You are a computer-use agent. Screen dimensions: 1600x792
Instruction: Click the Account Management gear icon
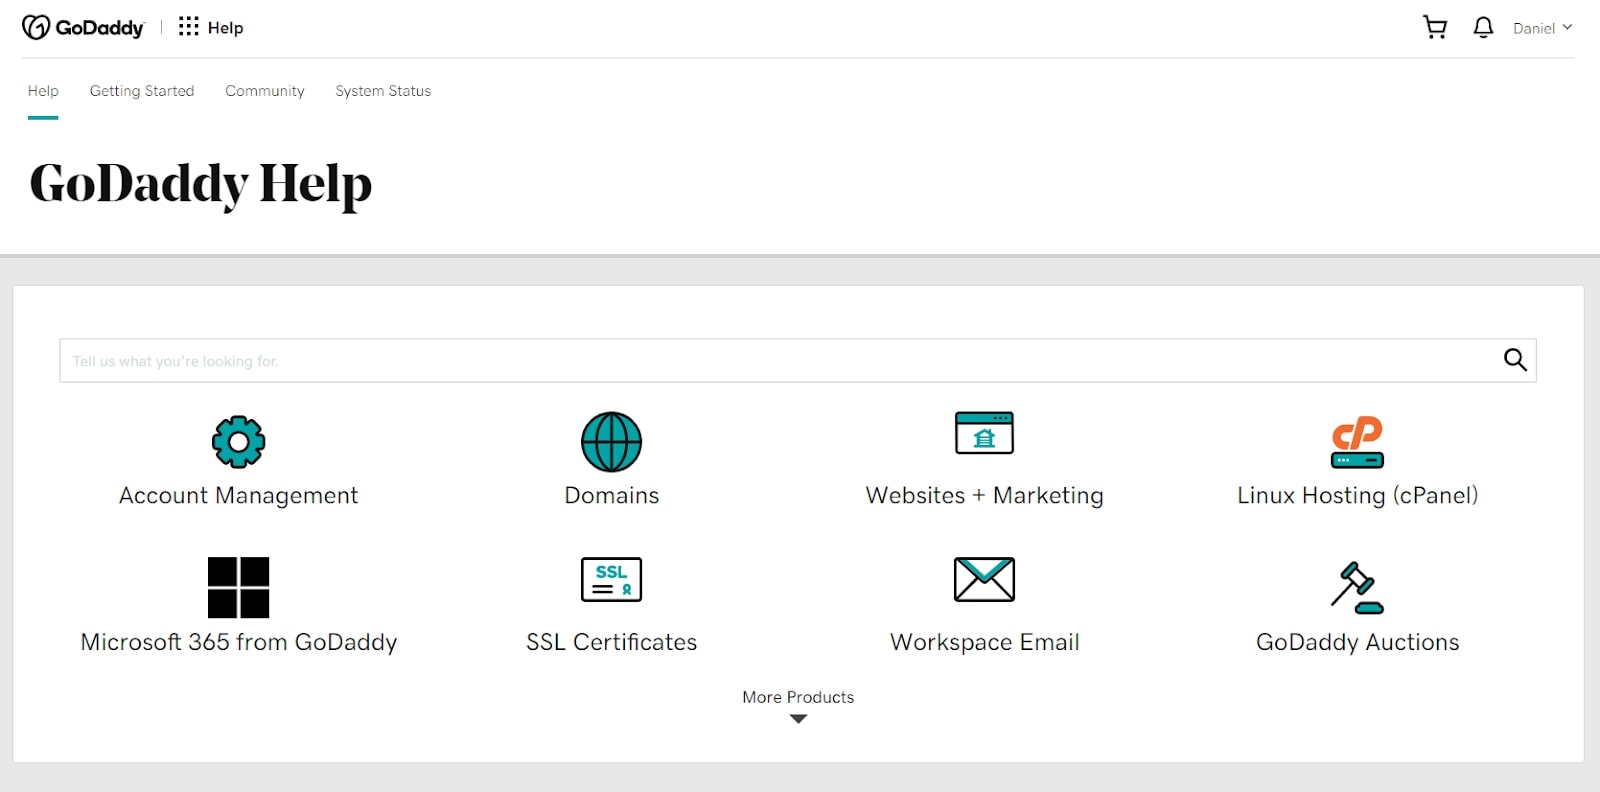[x=238, y=441]
